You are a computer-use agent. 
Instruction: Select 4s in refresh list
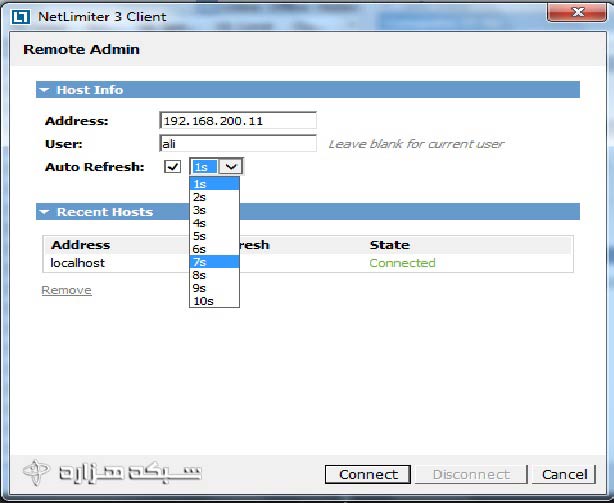(x=215, y=223)
